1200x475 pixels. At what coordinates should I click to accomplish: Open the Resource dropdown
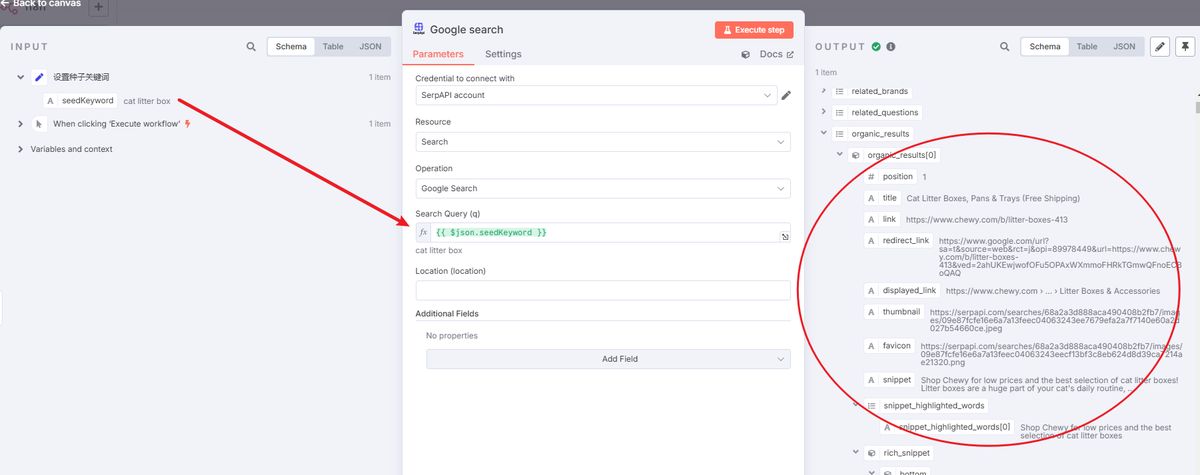[603, 142]
